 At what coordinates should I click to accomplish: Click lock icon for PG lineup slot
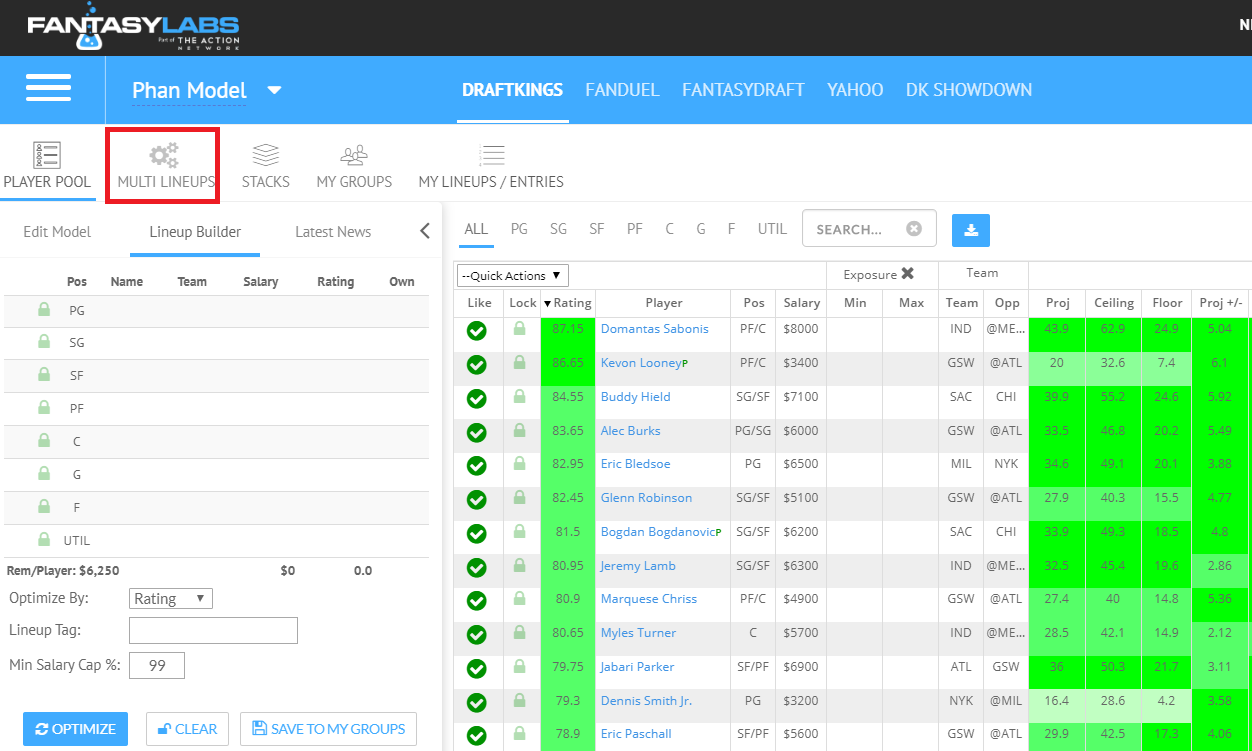[x=44, y=310]
